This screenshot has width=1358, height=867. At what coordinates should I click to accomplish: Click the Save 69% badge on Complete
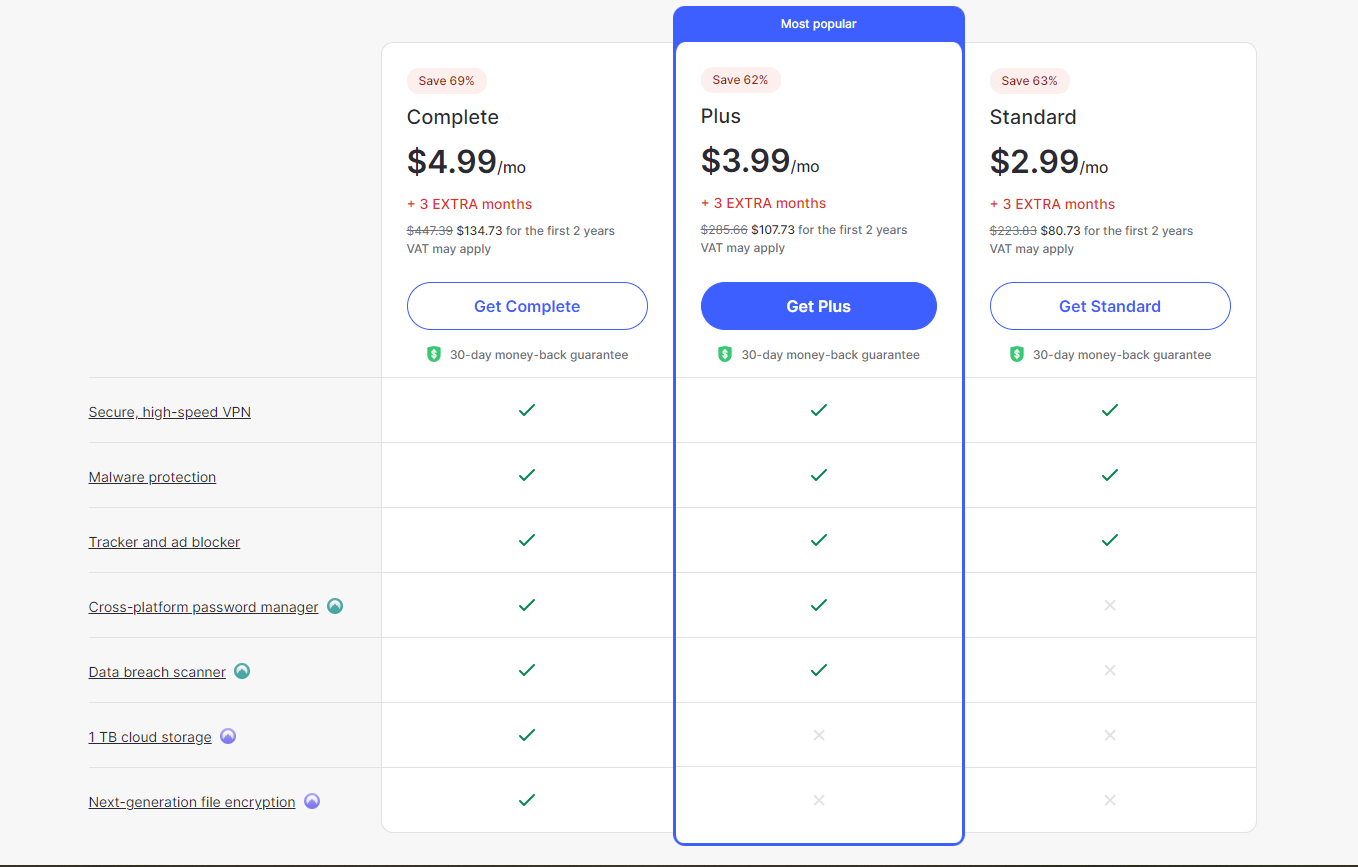pos(446,81)
